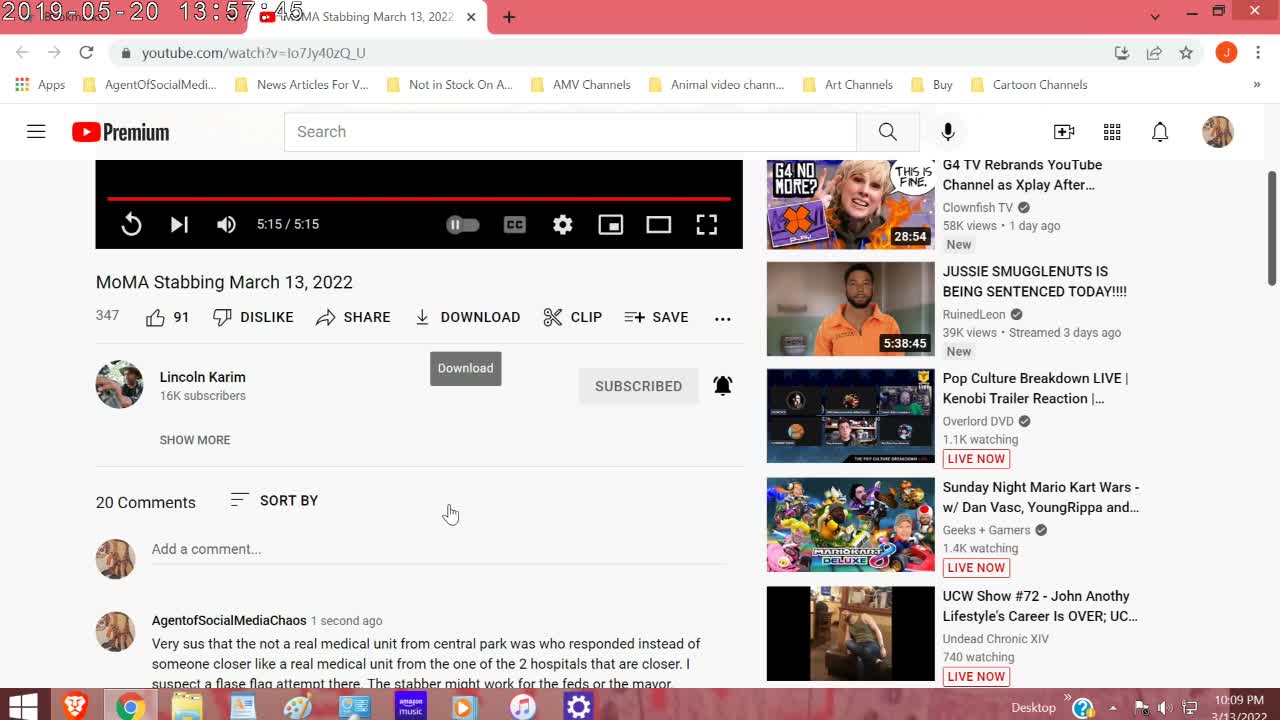
Task: Like the video thumbs up icon
Action: tap(155, 318)
